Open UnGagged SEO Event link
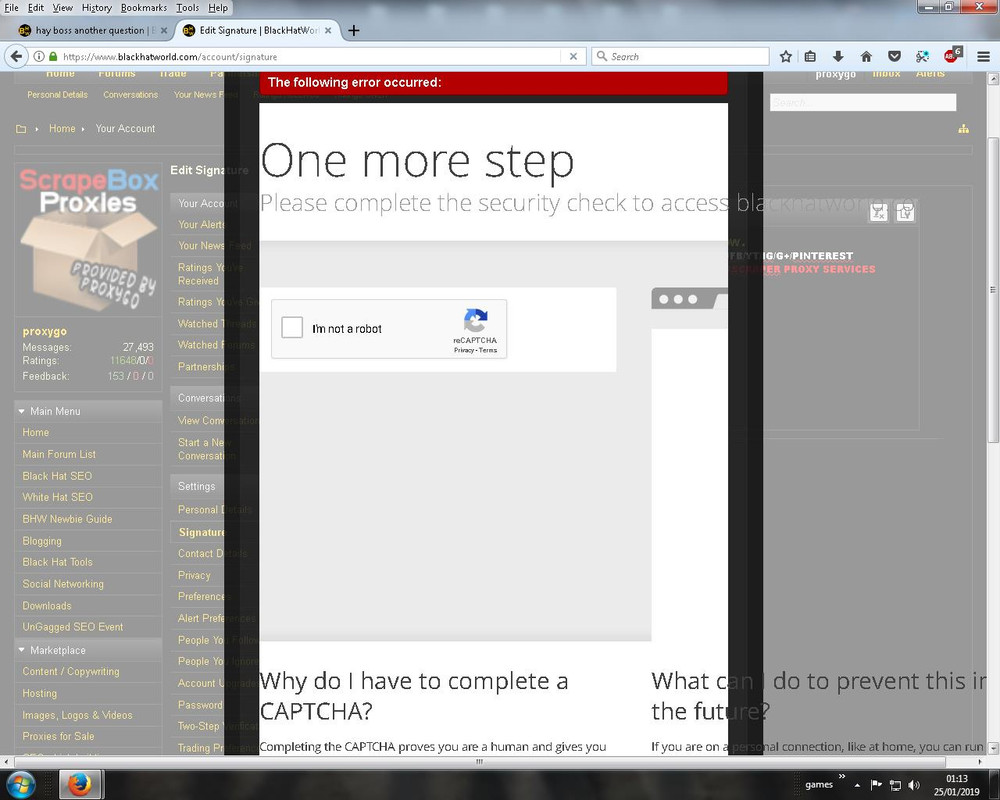 point(73,627)
